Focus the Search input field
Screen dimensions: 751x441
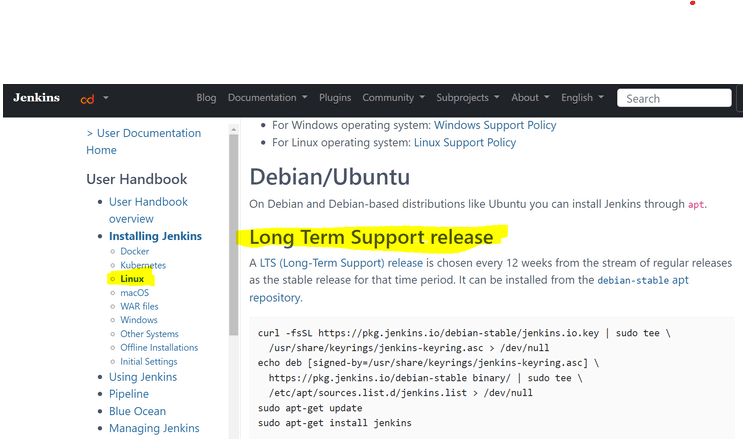(x=674, y=98)
